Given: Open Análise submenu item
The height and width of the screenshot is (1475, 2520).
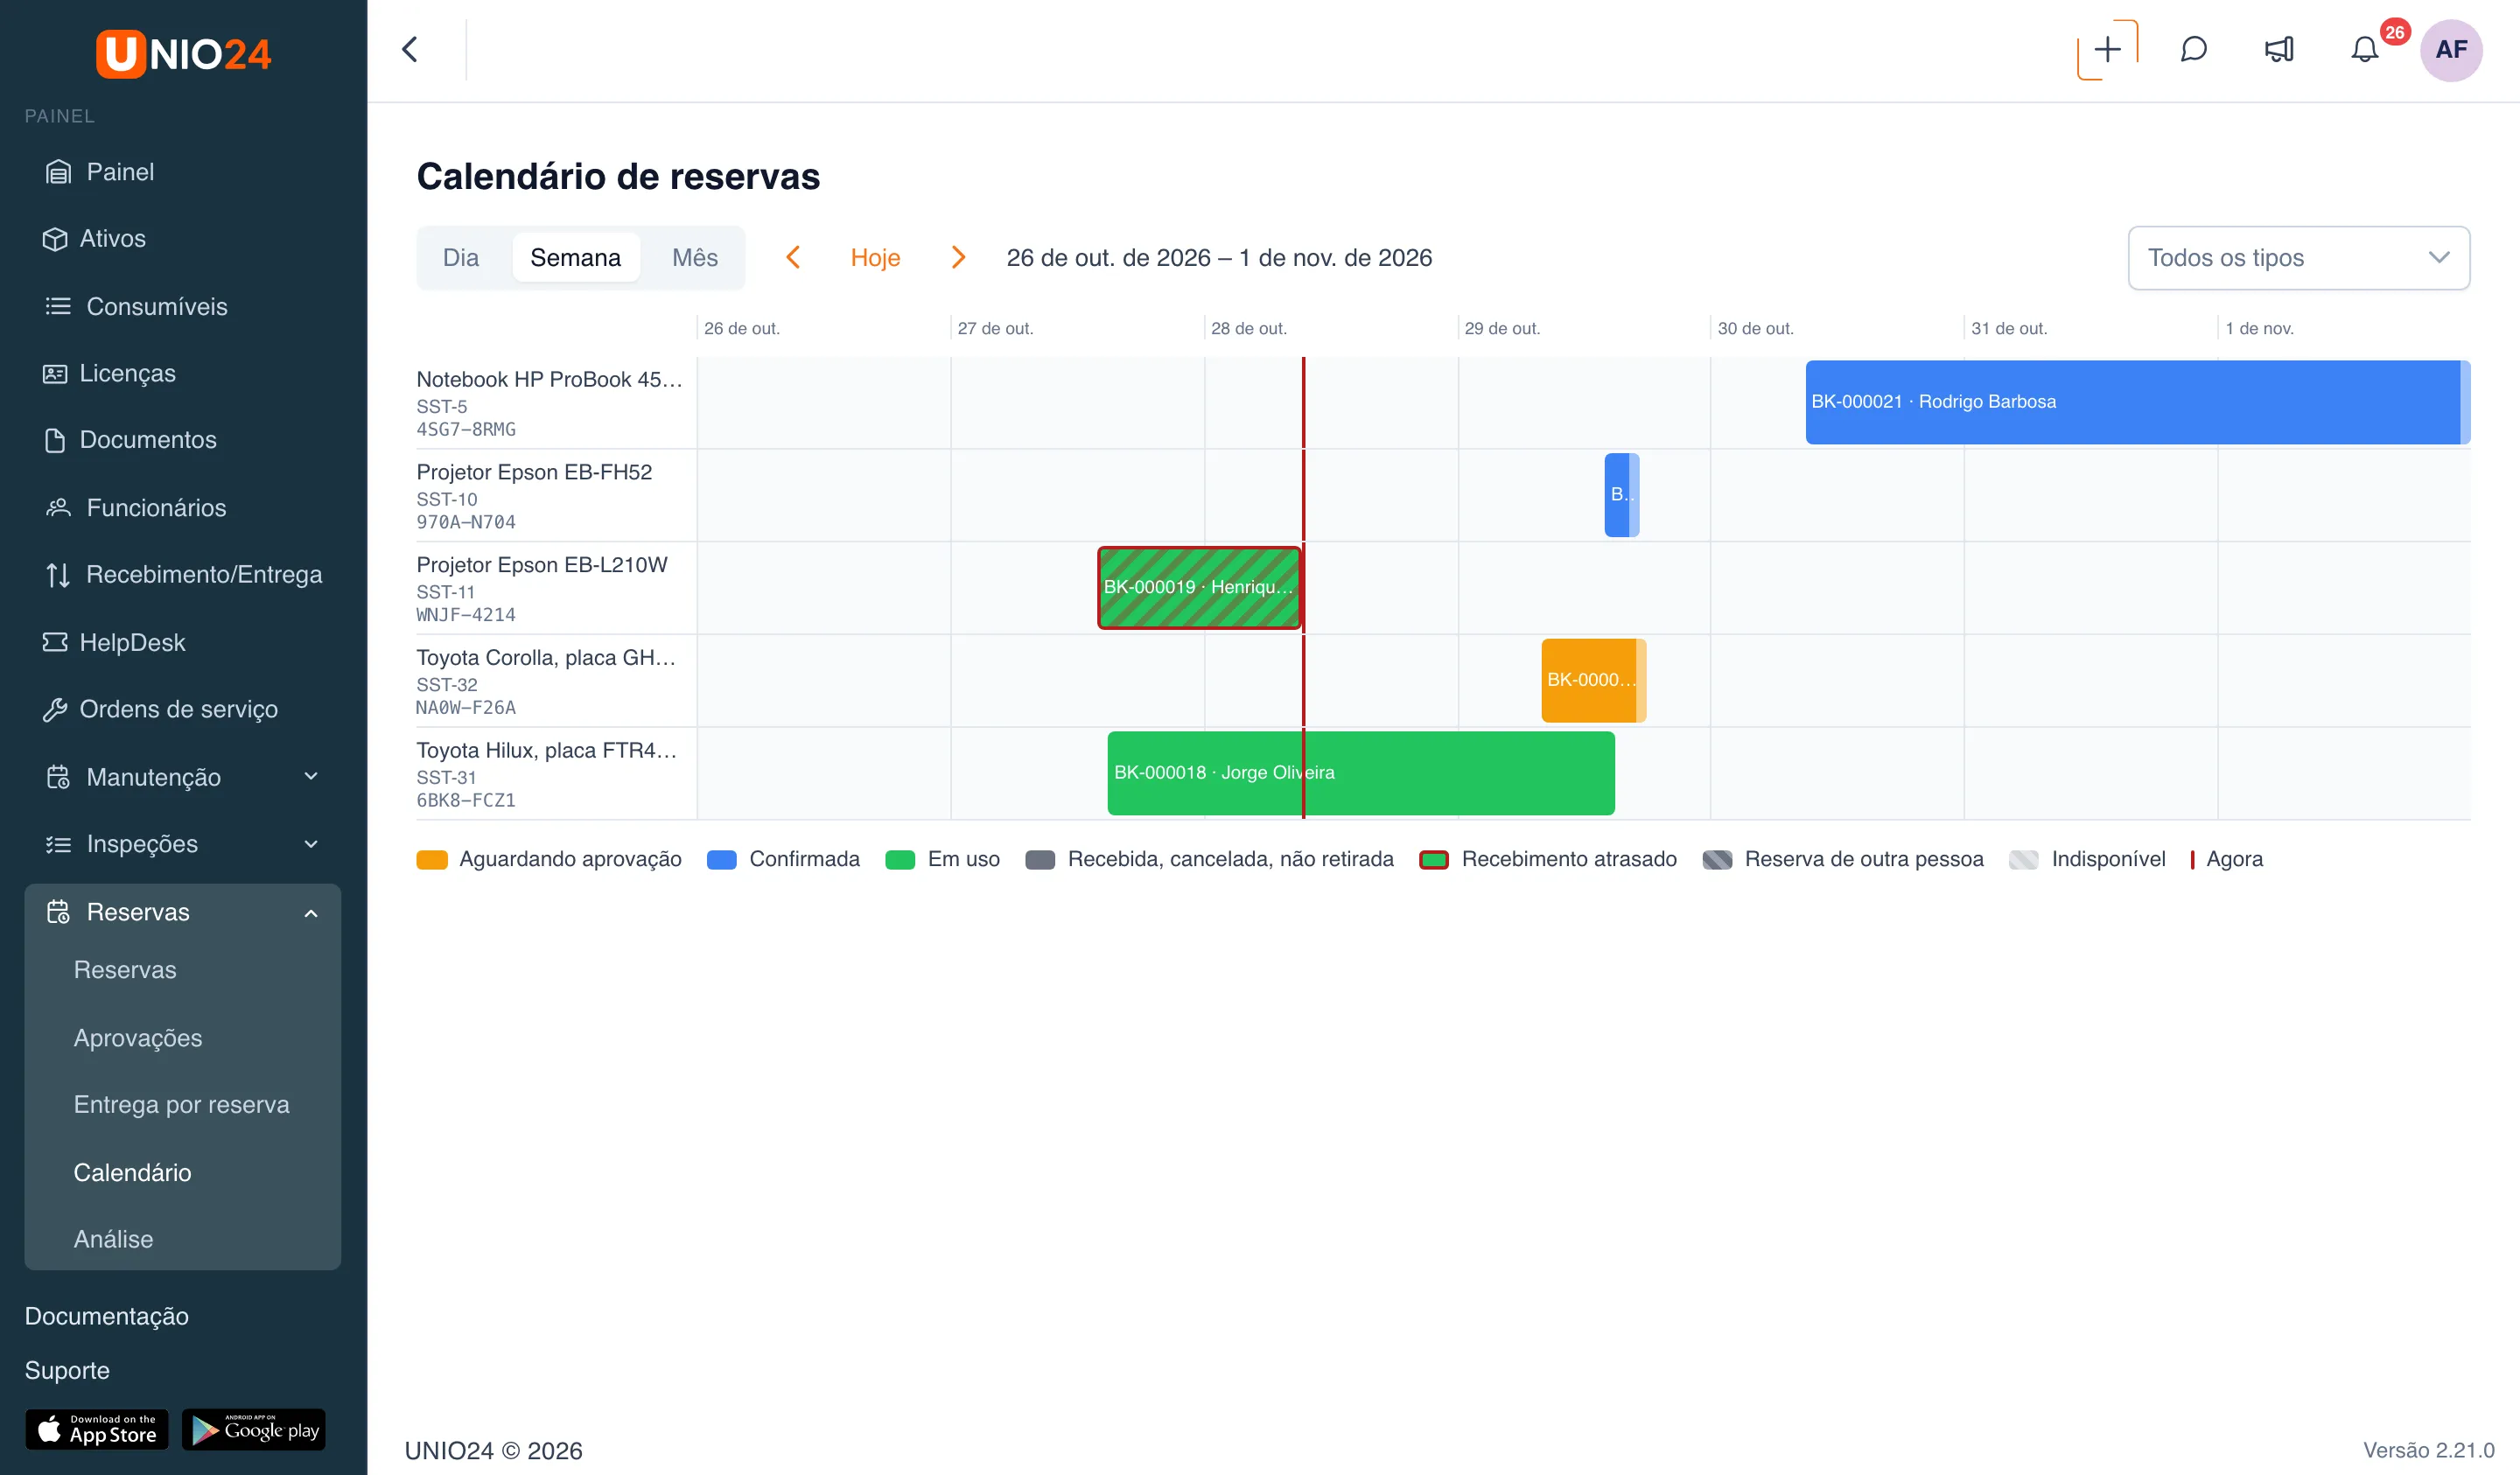Looking at the screenshot, I should 113,1239.
